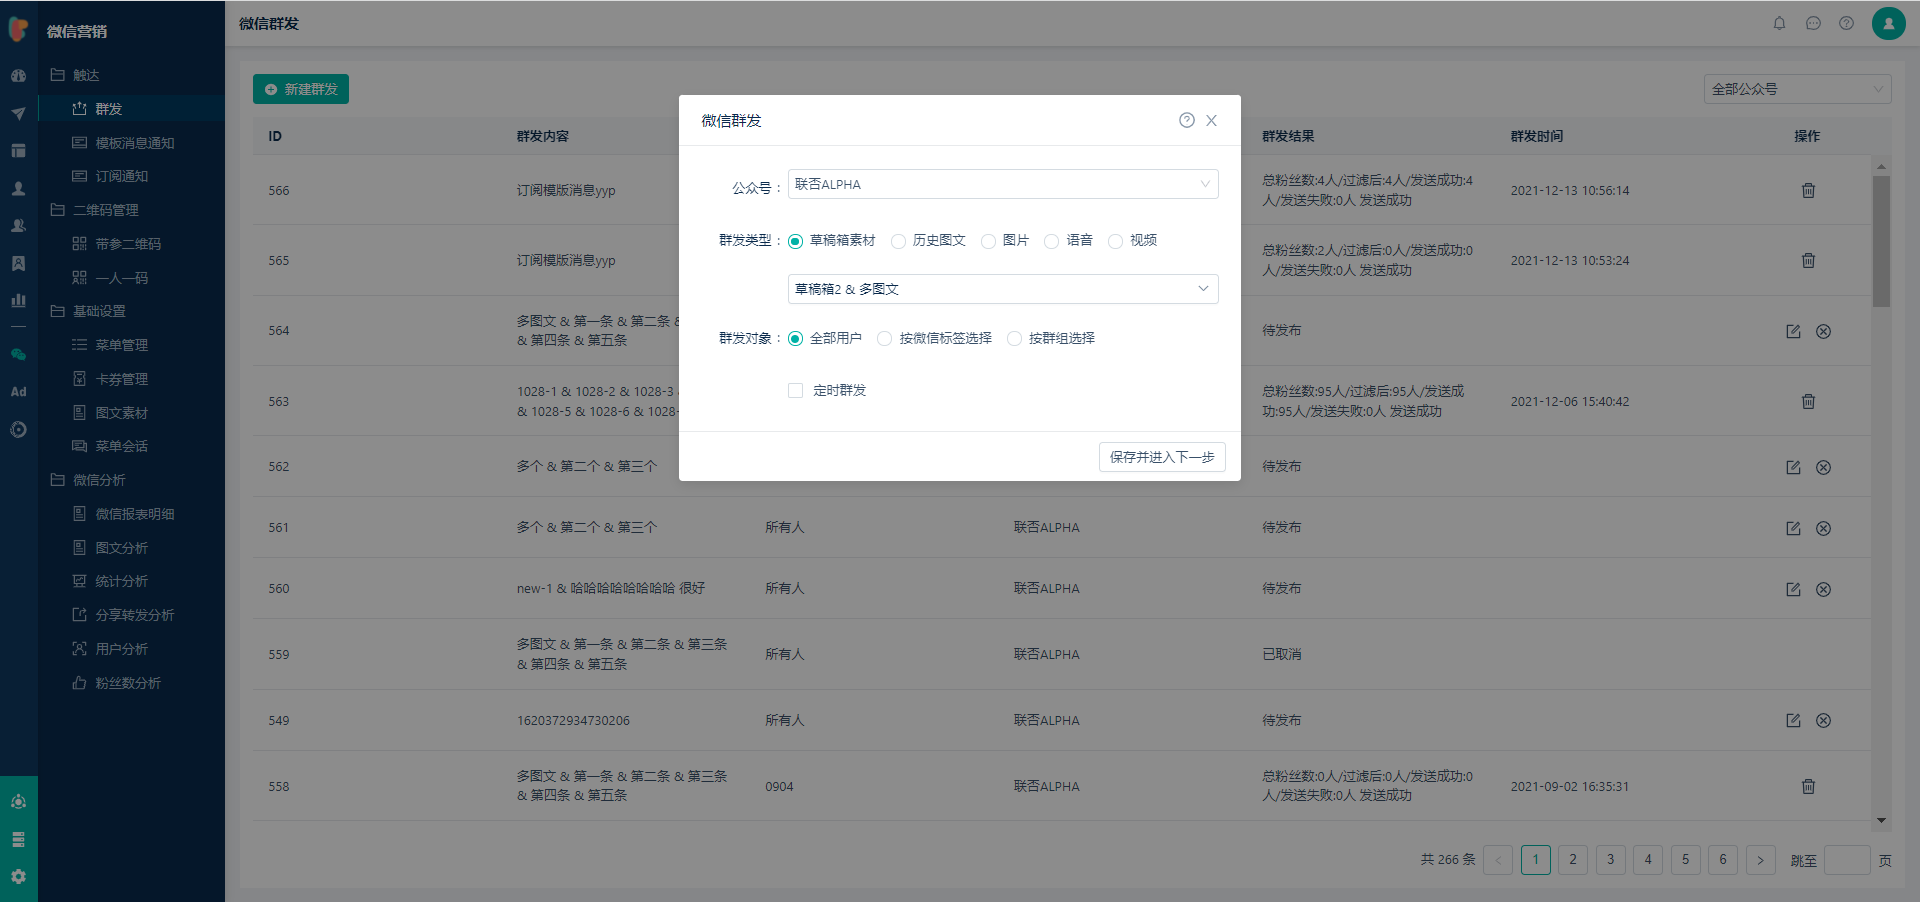Cancel row 560 with the circle-x icon
The image size is (1920, 902).
point(1823,589)
